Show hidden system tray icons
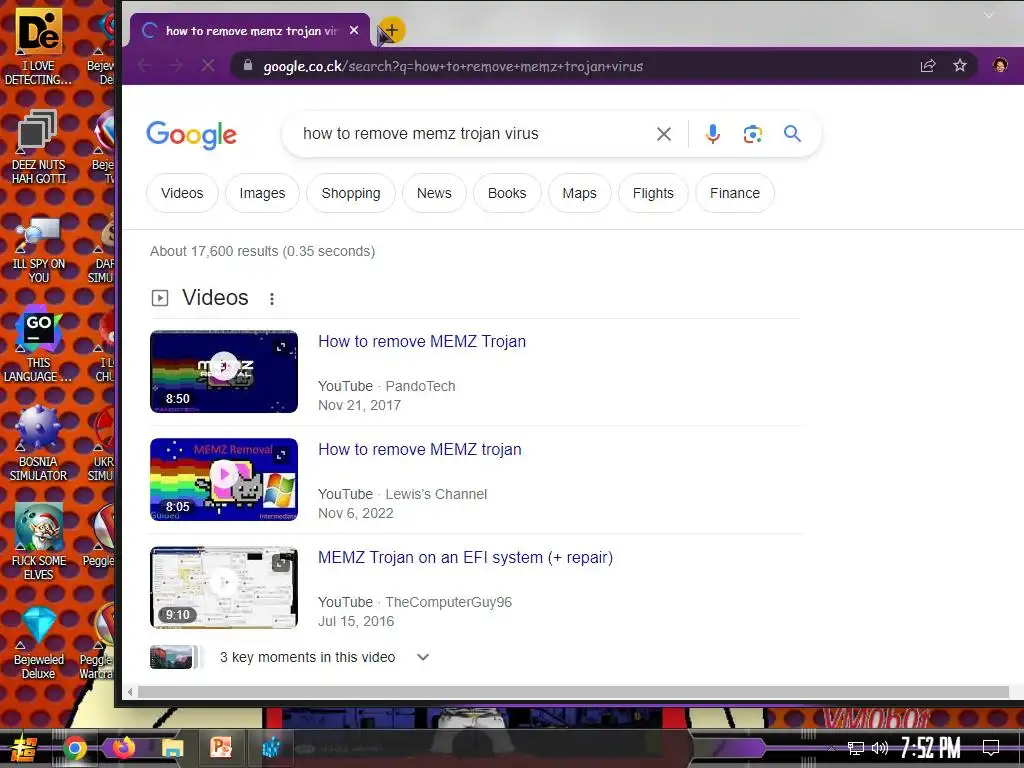 pos(831,748)
